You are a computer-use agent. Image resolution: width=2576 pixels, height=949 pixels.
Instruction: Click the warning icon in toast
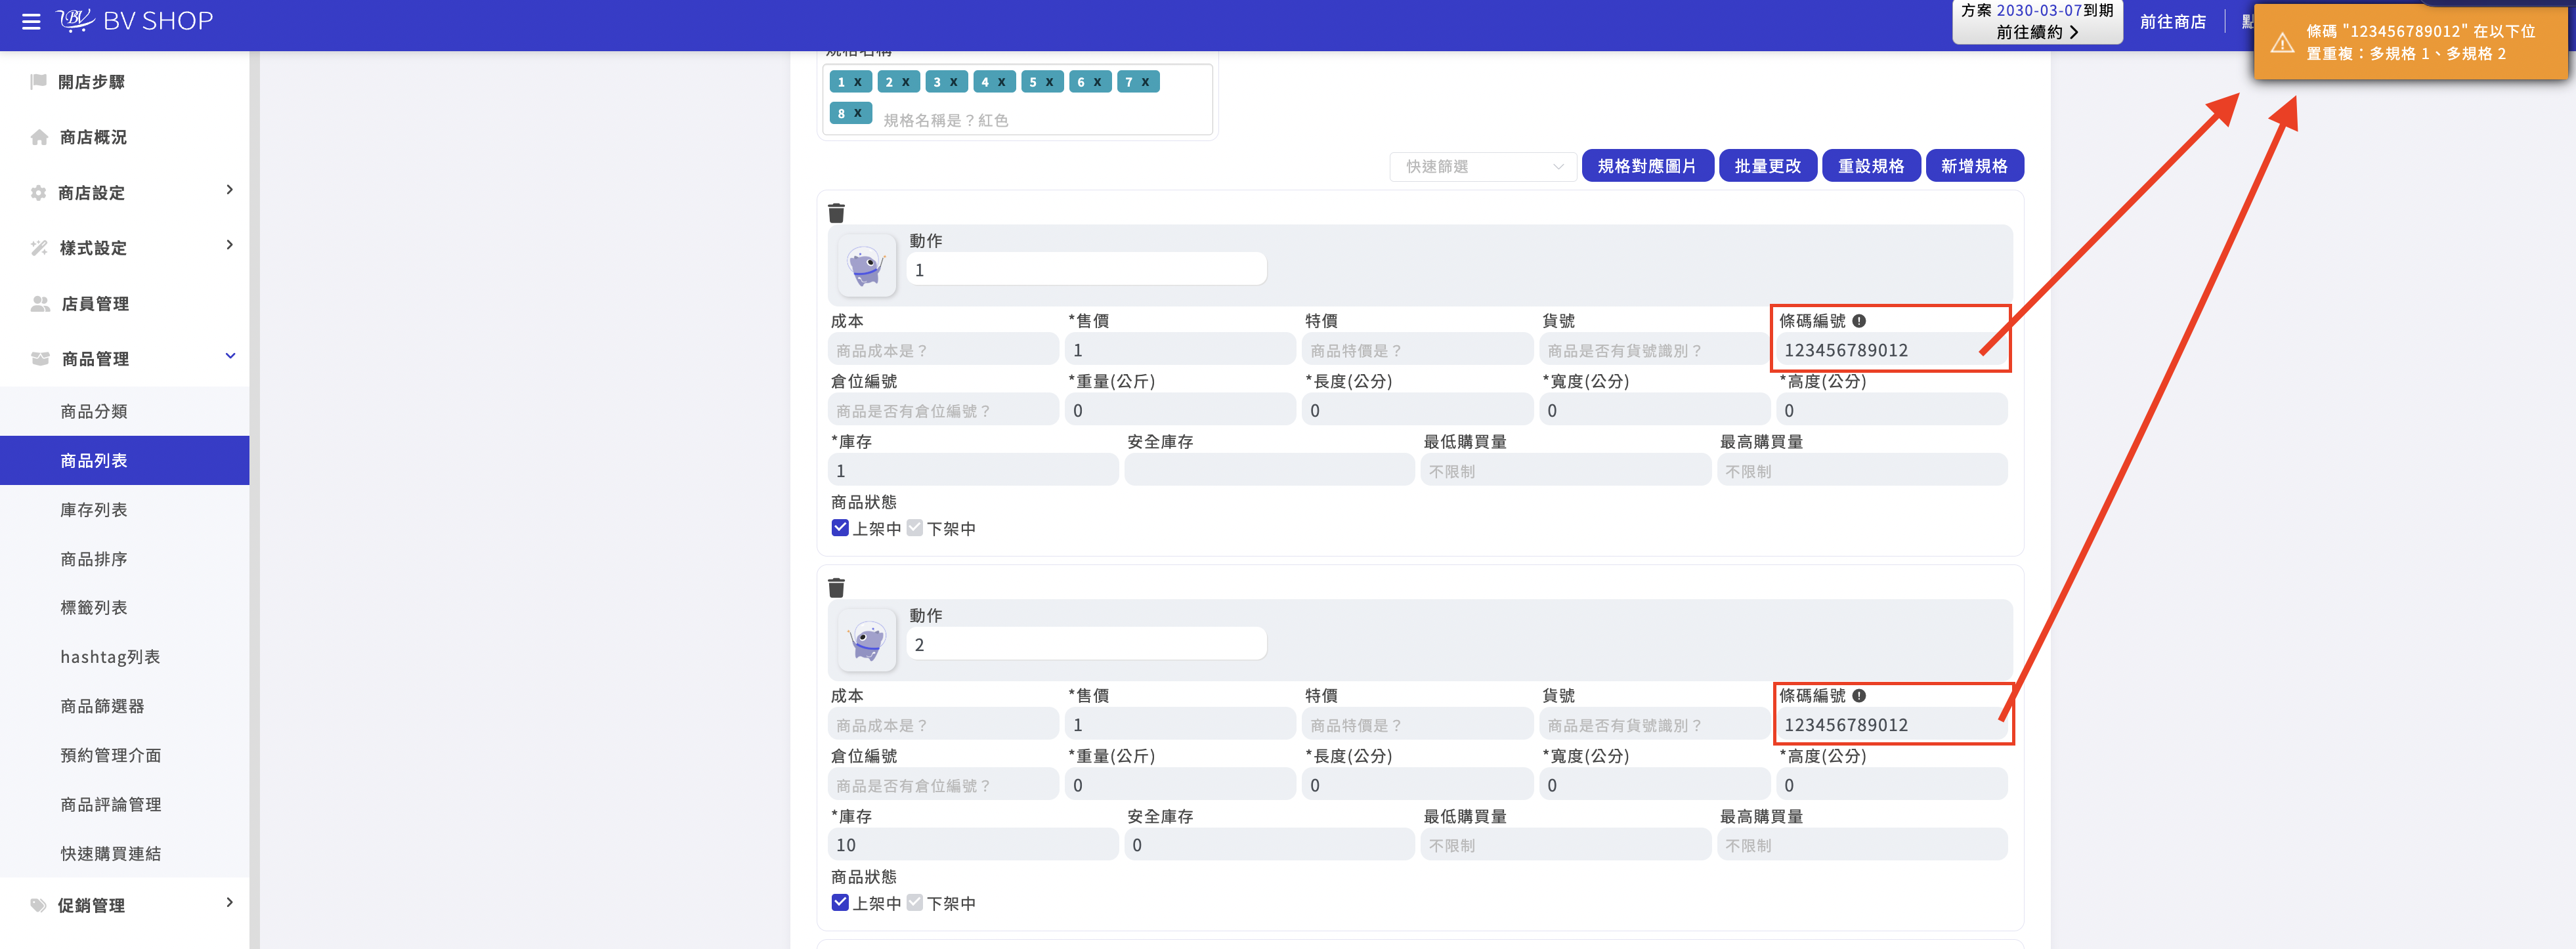2281,43
